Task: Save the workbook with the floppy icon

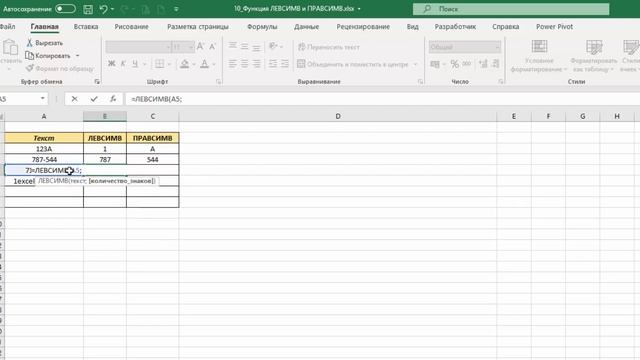Action: pos(88,9)
